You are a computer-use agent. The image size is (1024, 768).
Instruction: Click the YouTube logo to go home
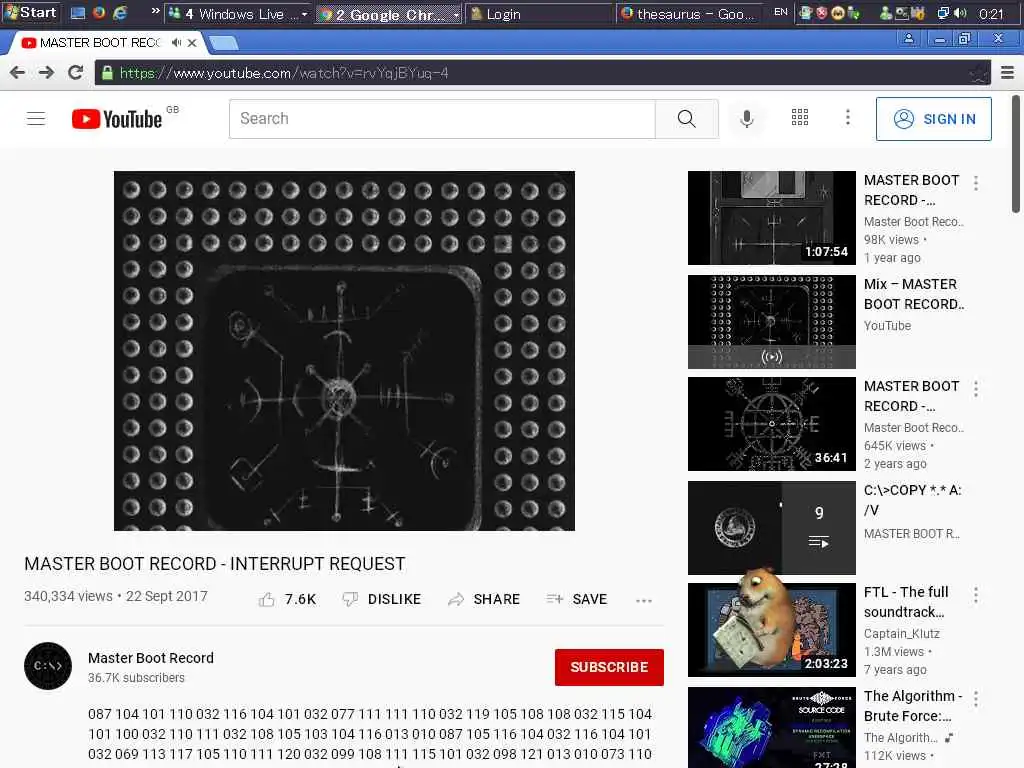click(x=118, y=119)
